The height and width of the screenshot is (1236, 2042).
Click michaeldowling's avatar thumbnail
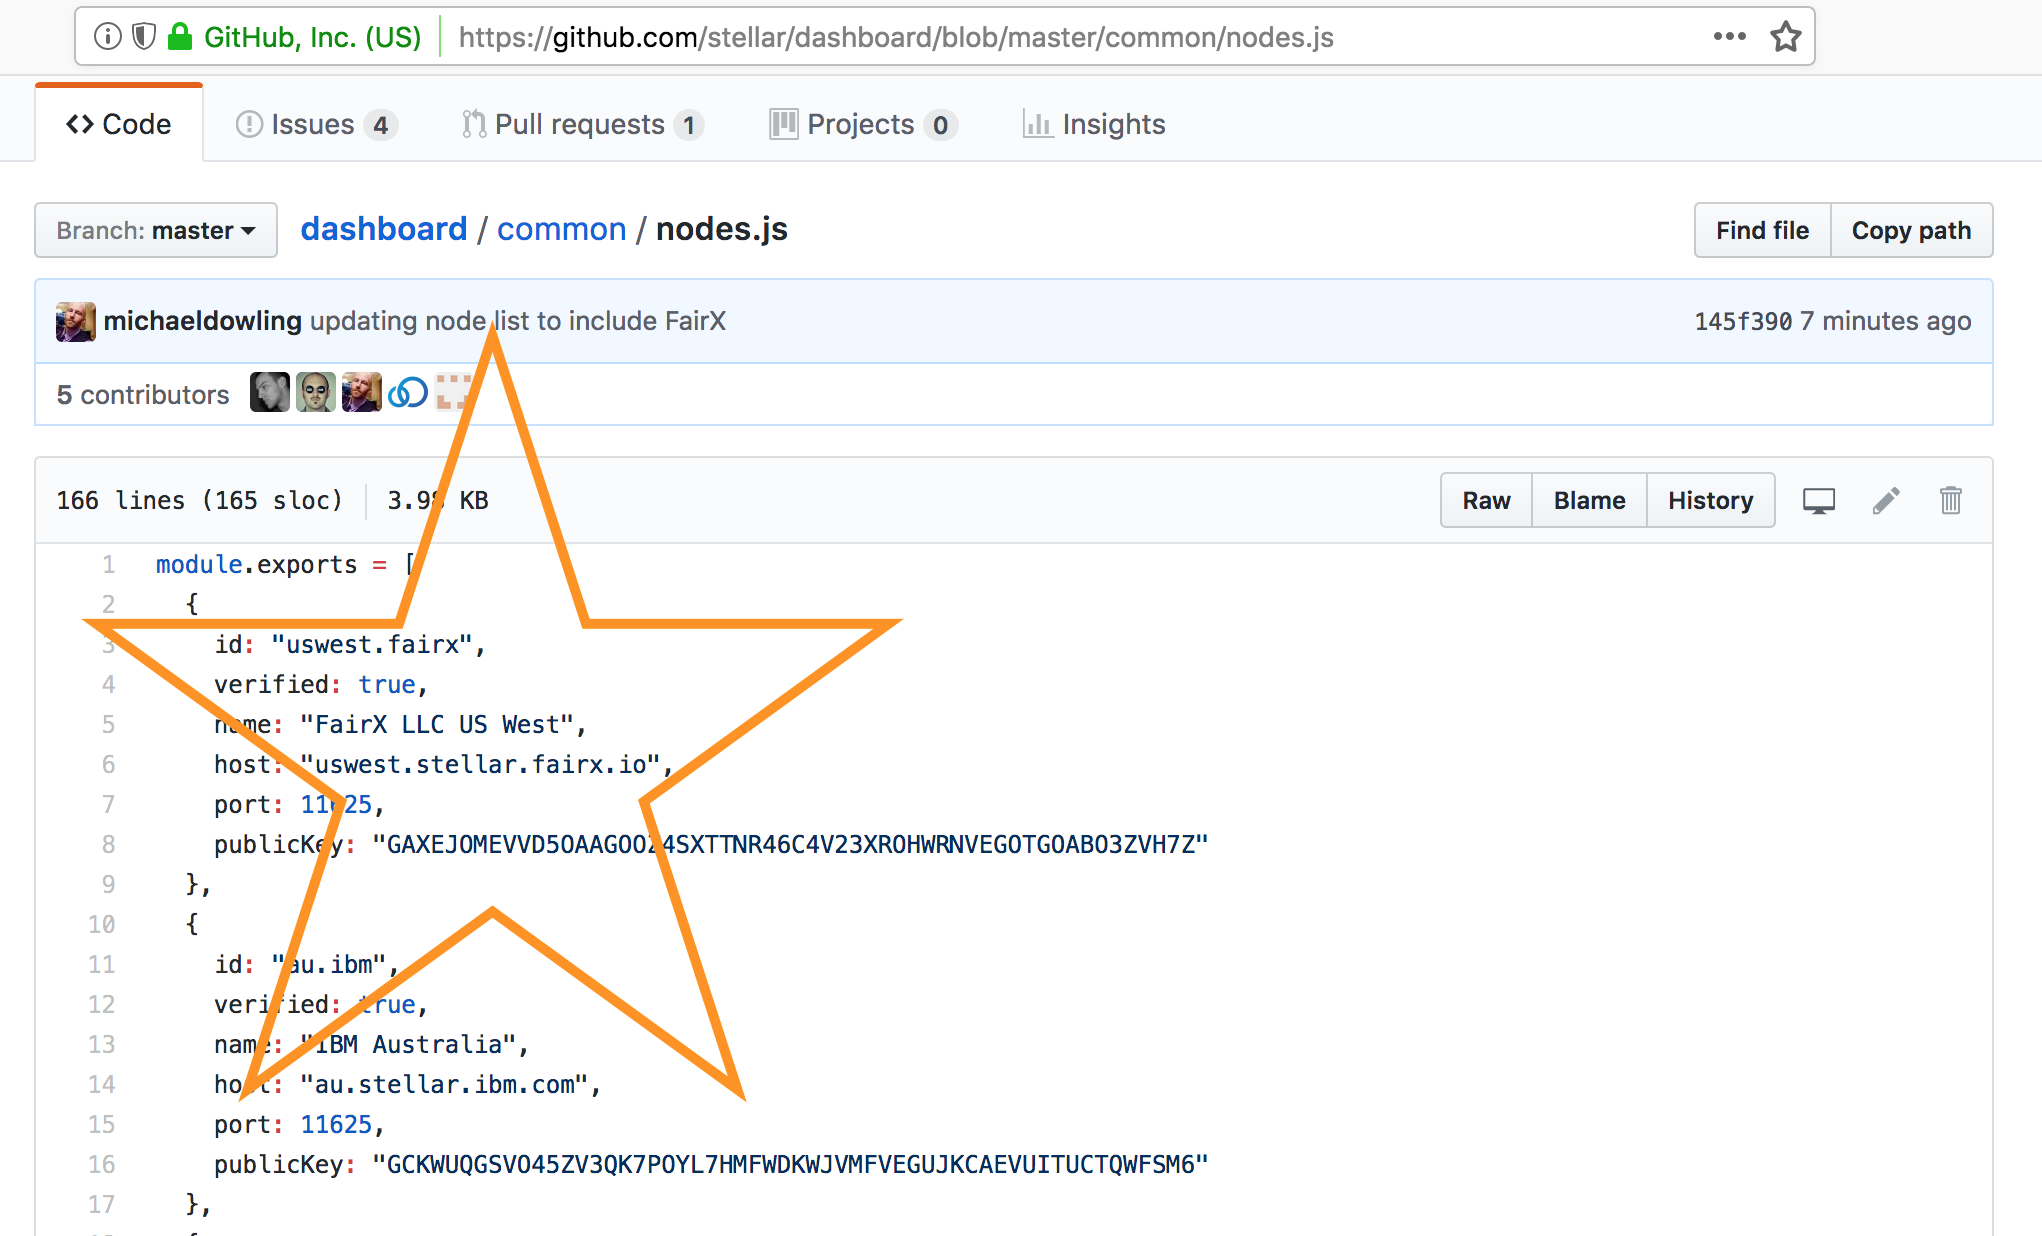coord(76,321)
